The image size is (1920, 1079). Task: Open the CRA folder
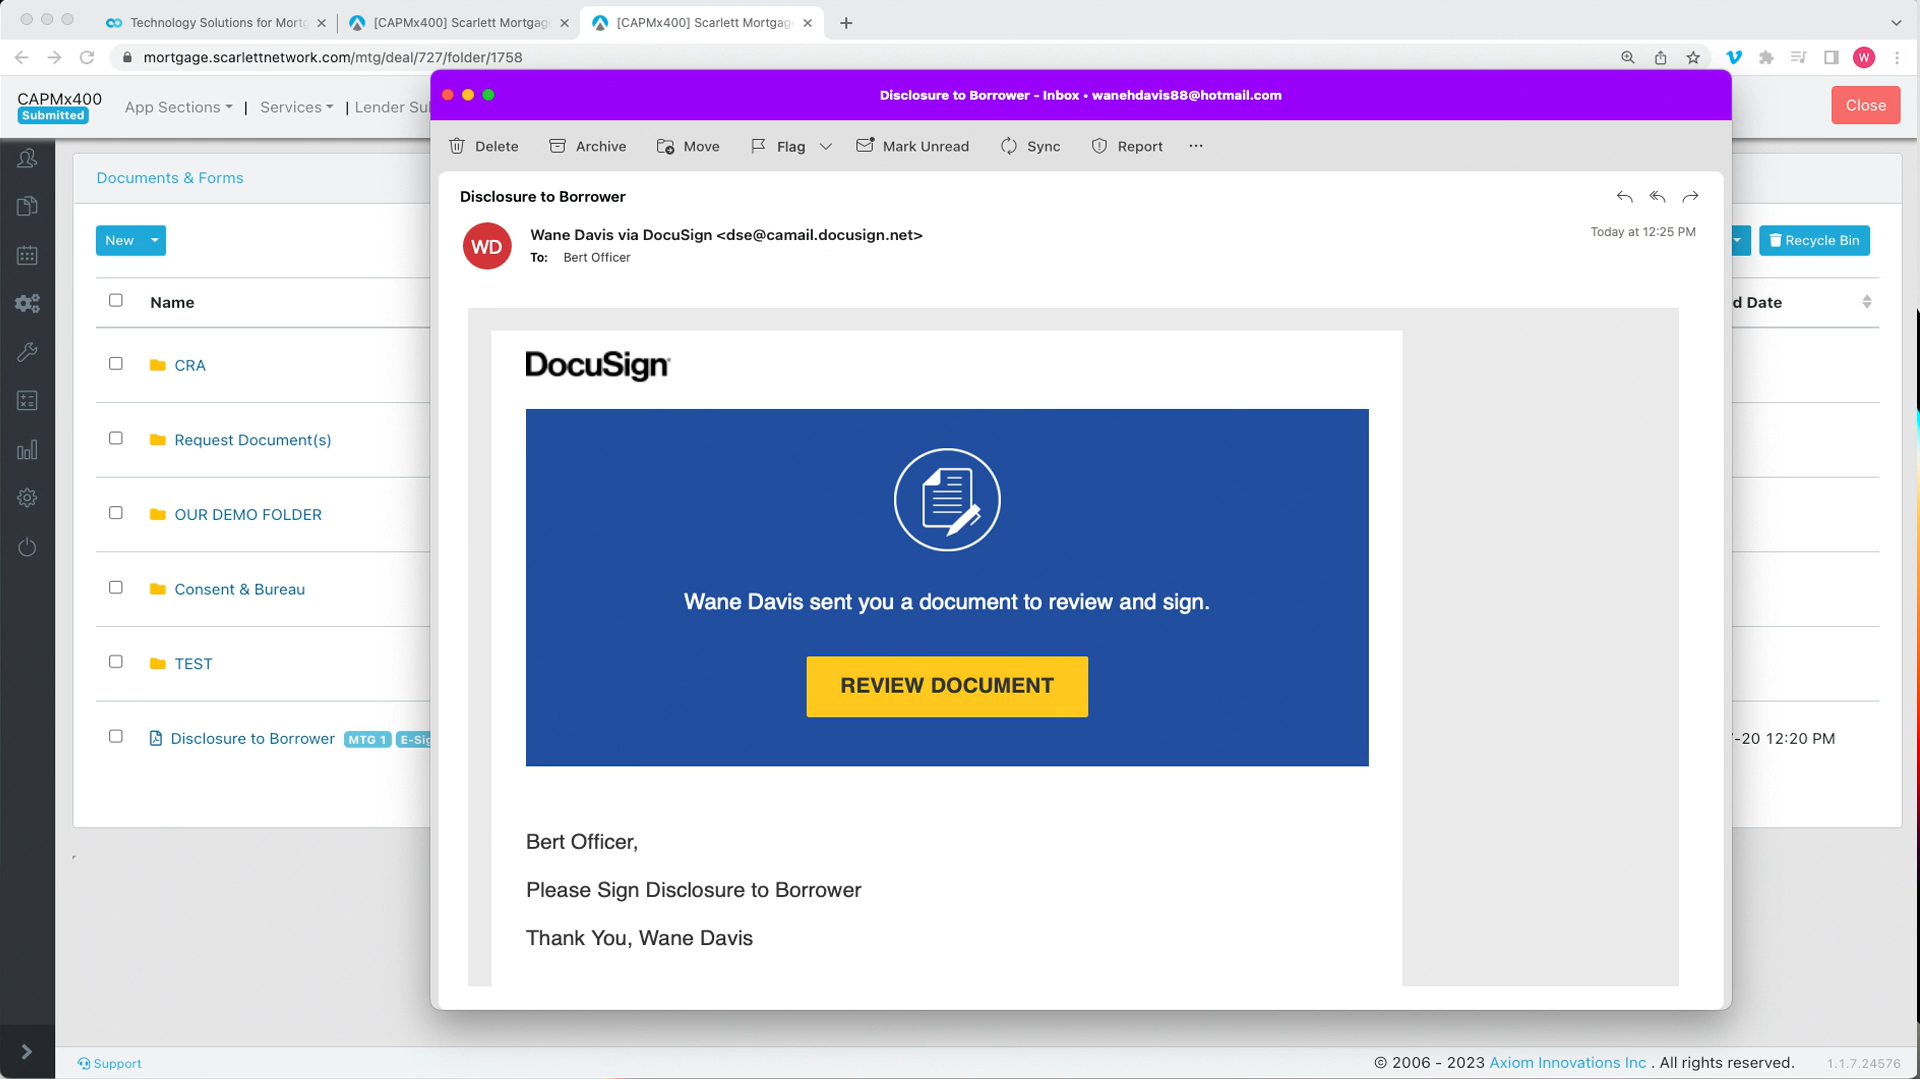click(x=190, y=365)
